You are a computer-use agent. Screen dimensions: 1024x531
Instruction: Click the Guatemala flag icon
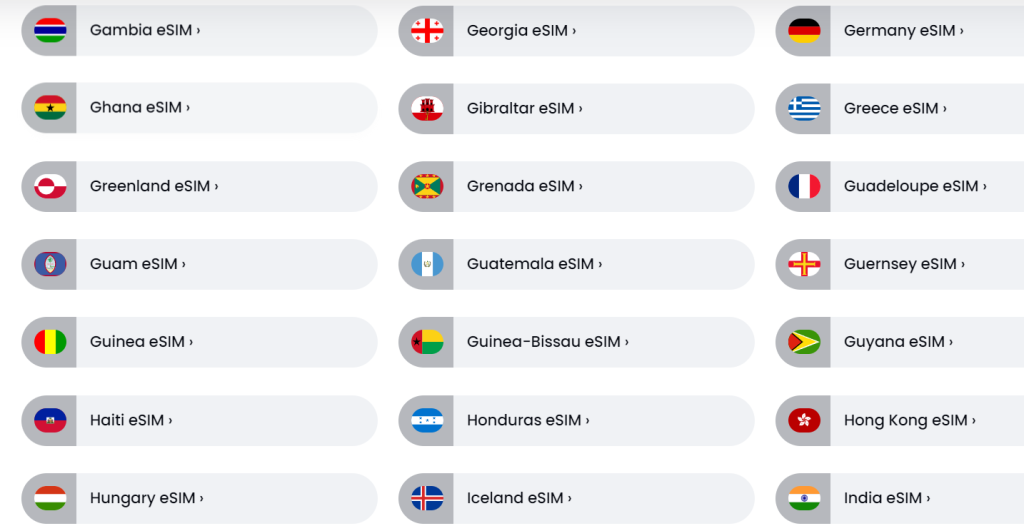click(427, 264)
